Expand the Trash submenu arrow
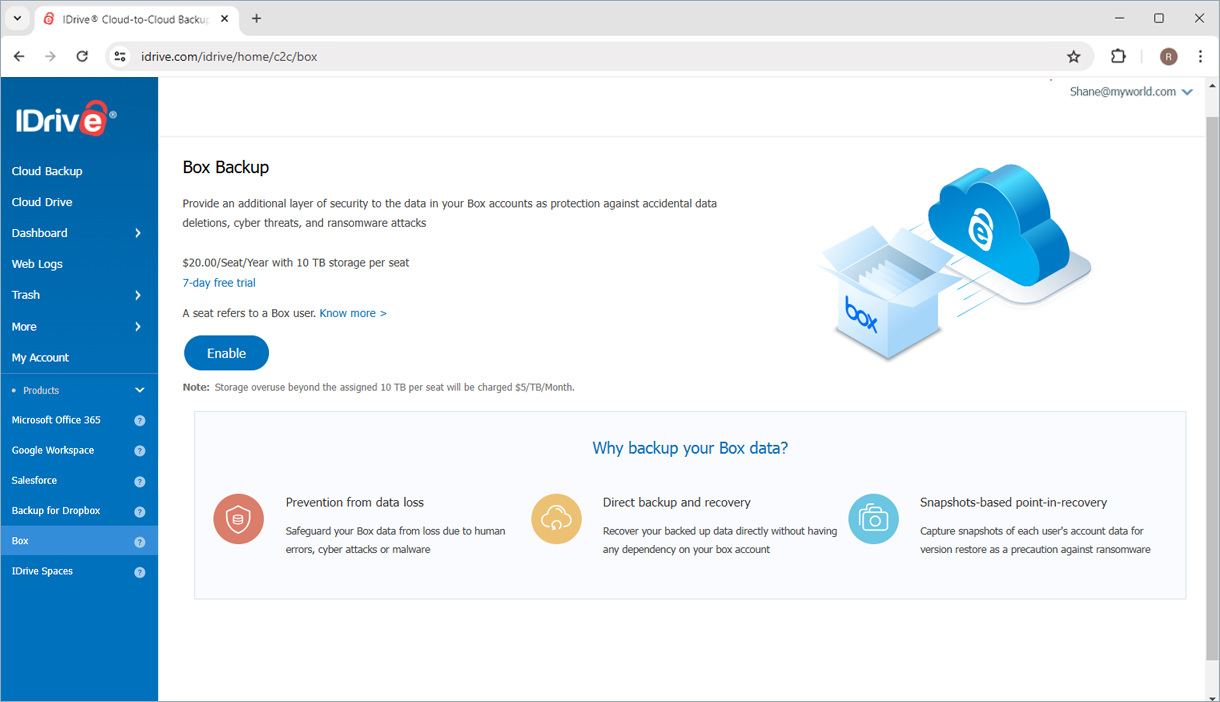This screenshot has width=1220, height=702. pos(138,295)
